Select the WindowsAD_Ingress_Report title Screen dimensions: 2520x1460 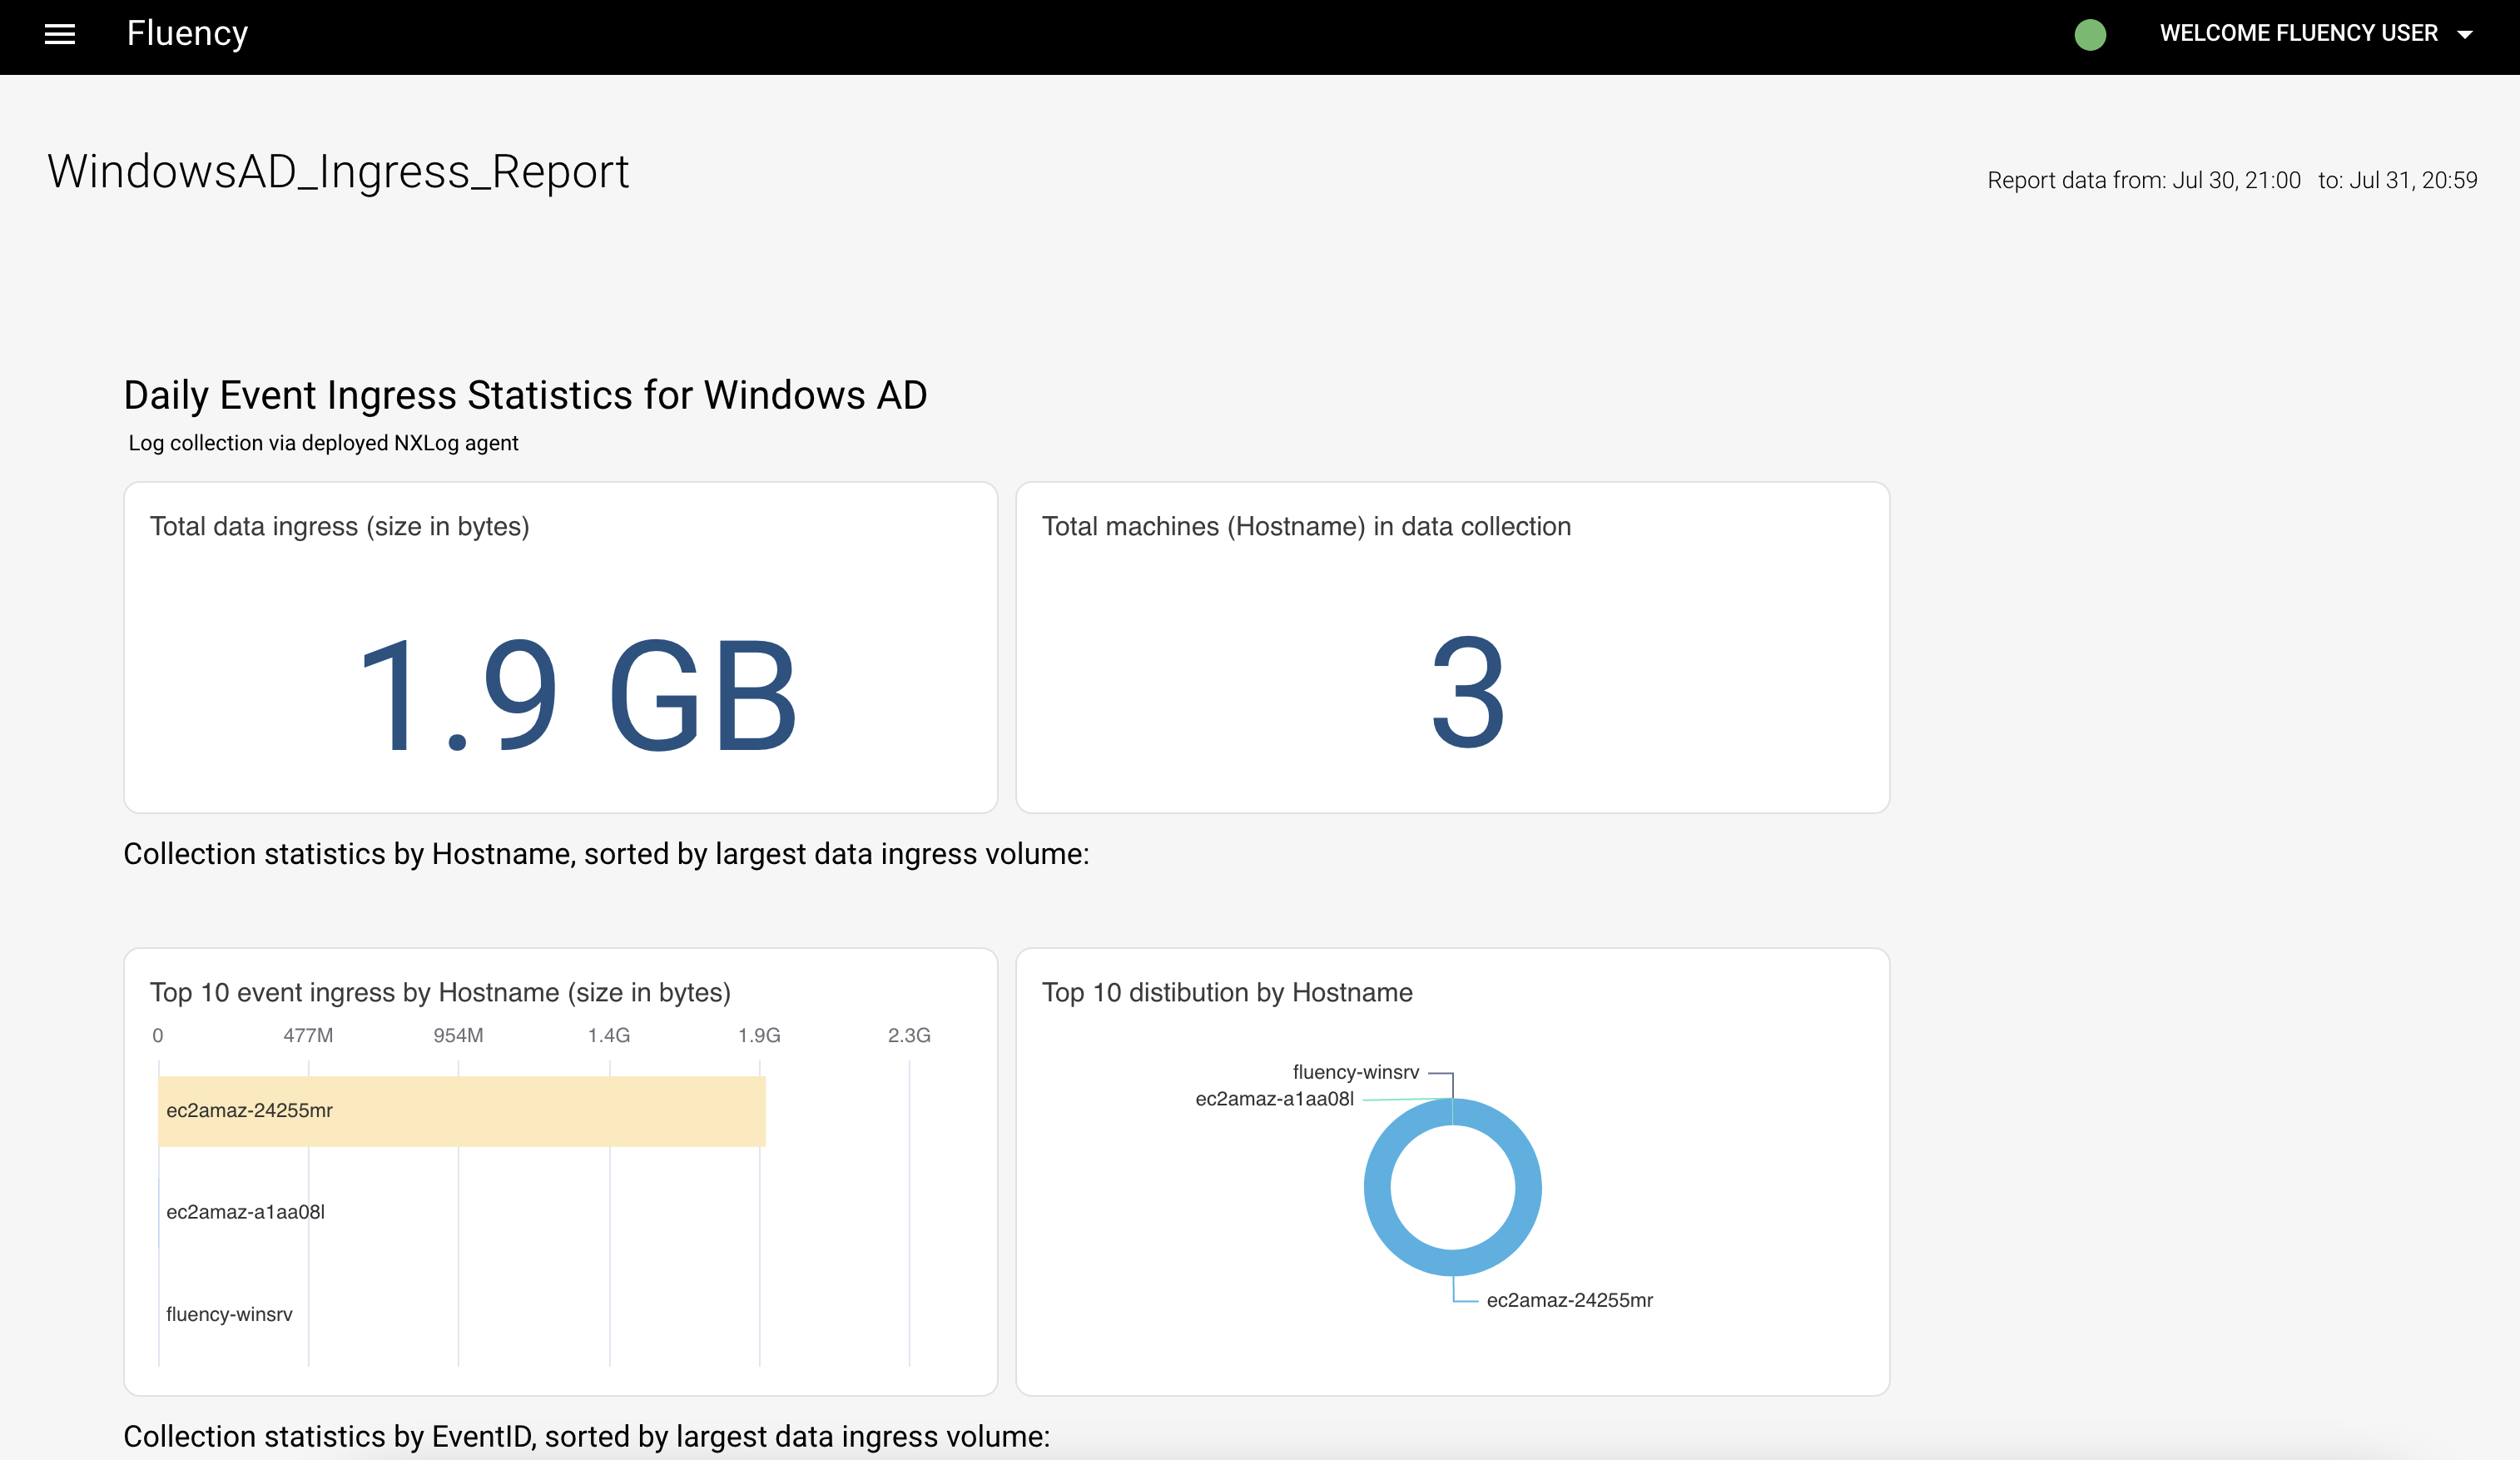(x=338, y=172)
